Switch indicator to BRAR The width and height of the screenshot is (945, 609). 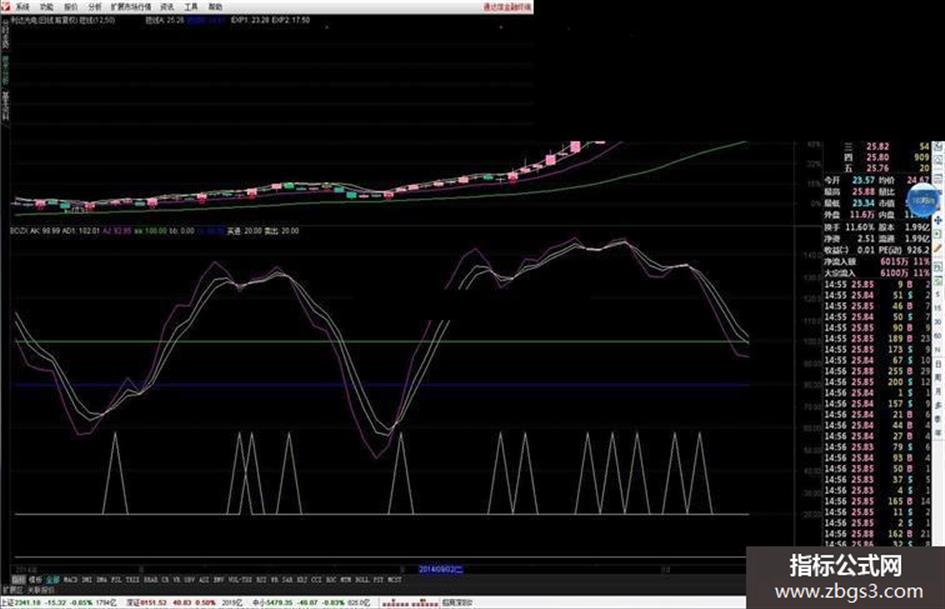coord(151,579)
